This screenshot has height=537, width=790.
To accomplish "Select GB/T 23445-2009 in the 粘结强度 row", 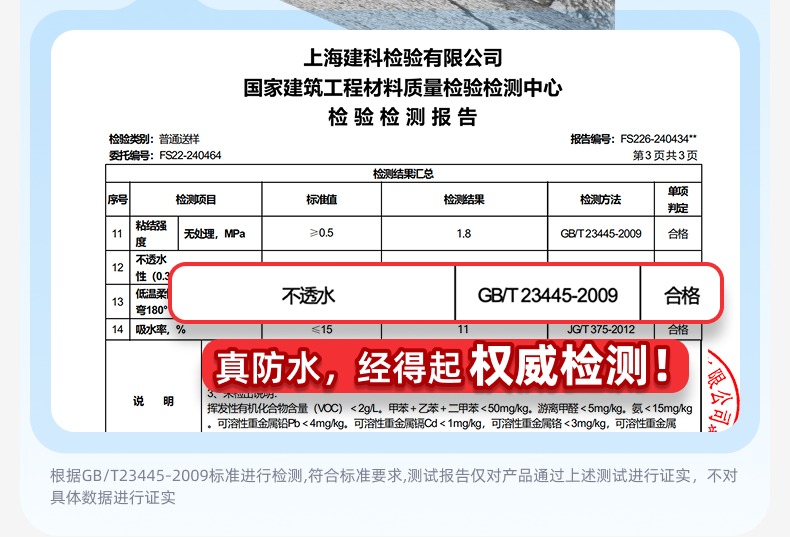I will click(x=601, y=234).
